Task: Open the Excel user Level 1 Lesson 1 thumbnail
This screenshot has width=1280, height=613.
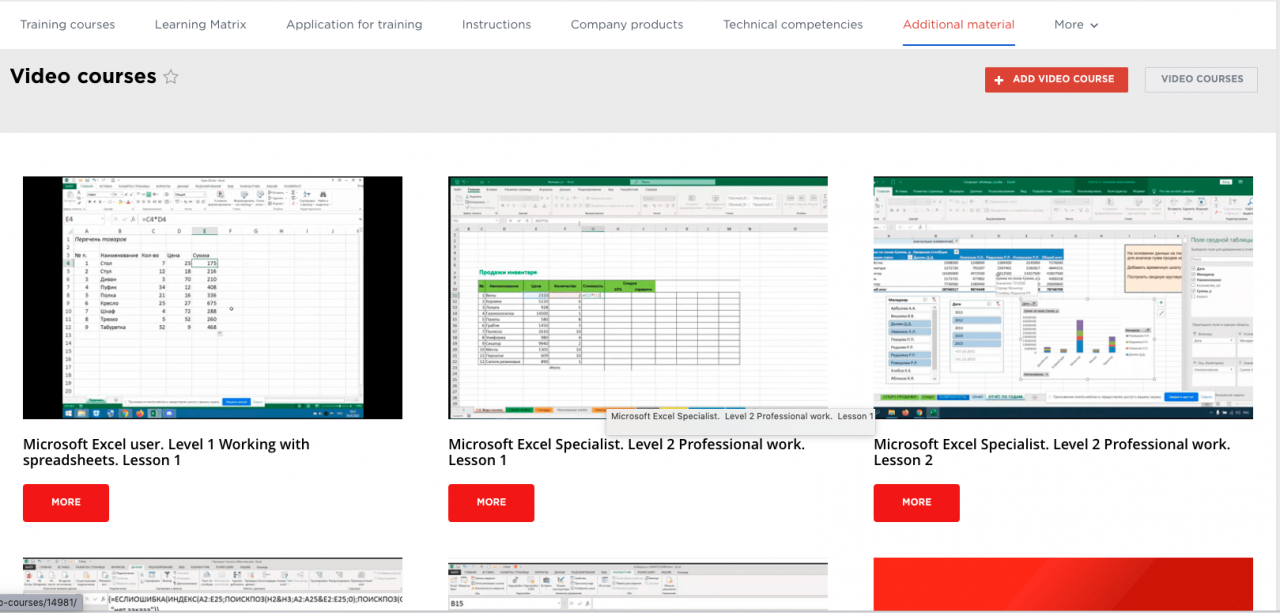Action: point(212,298)
